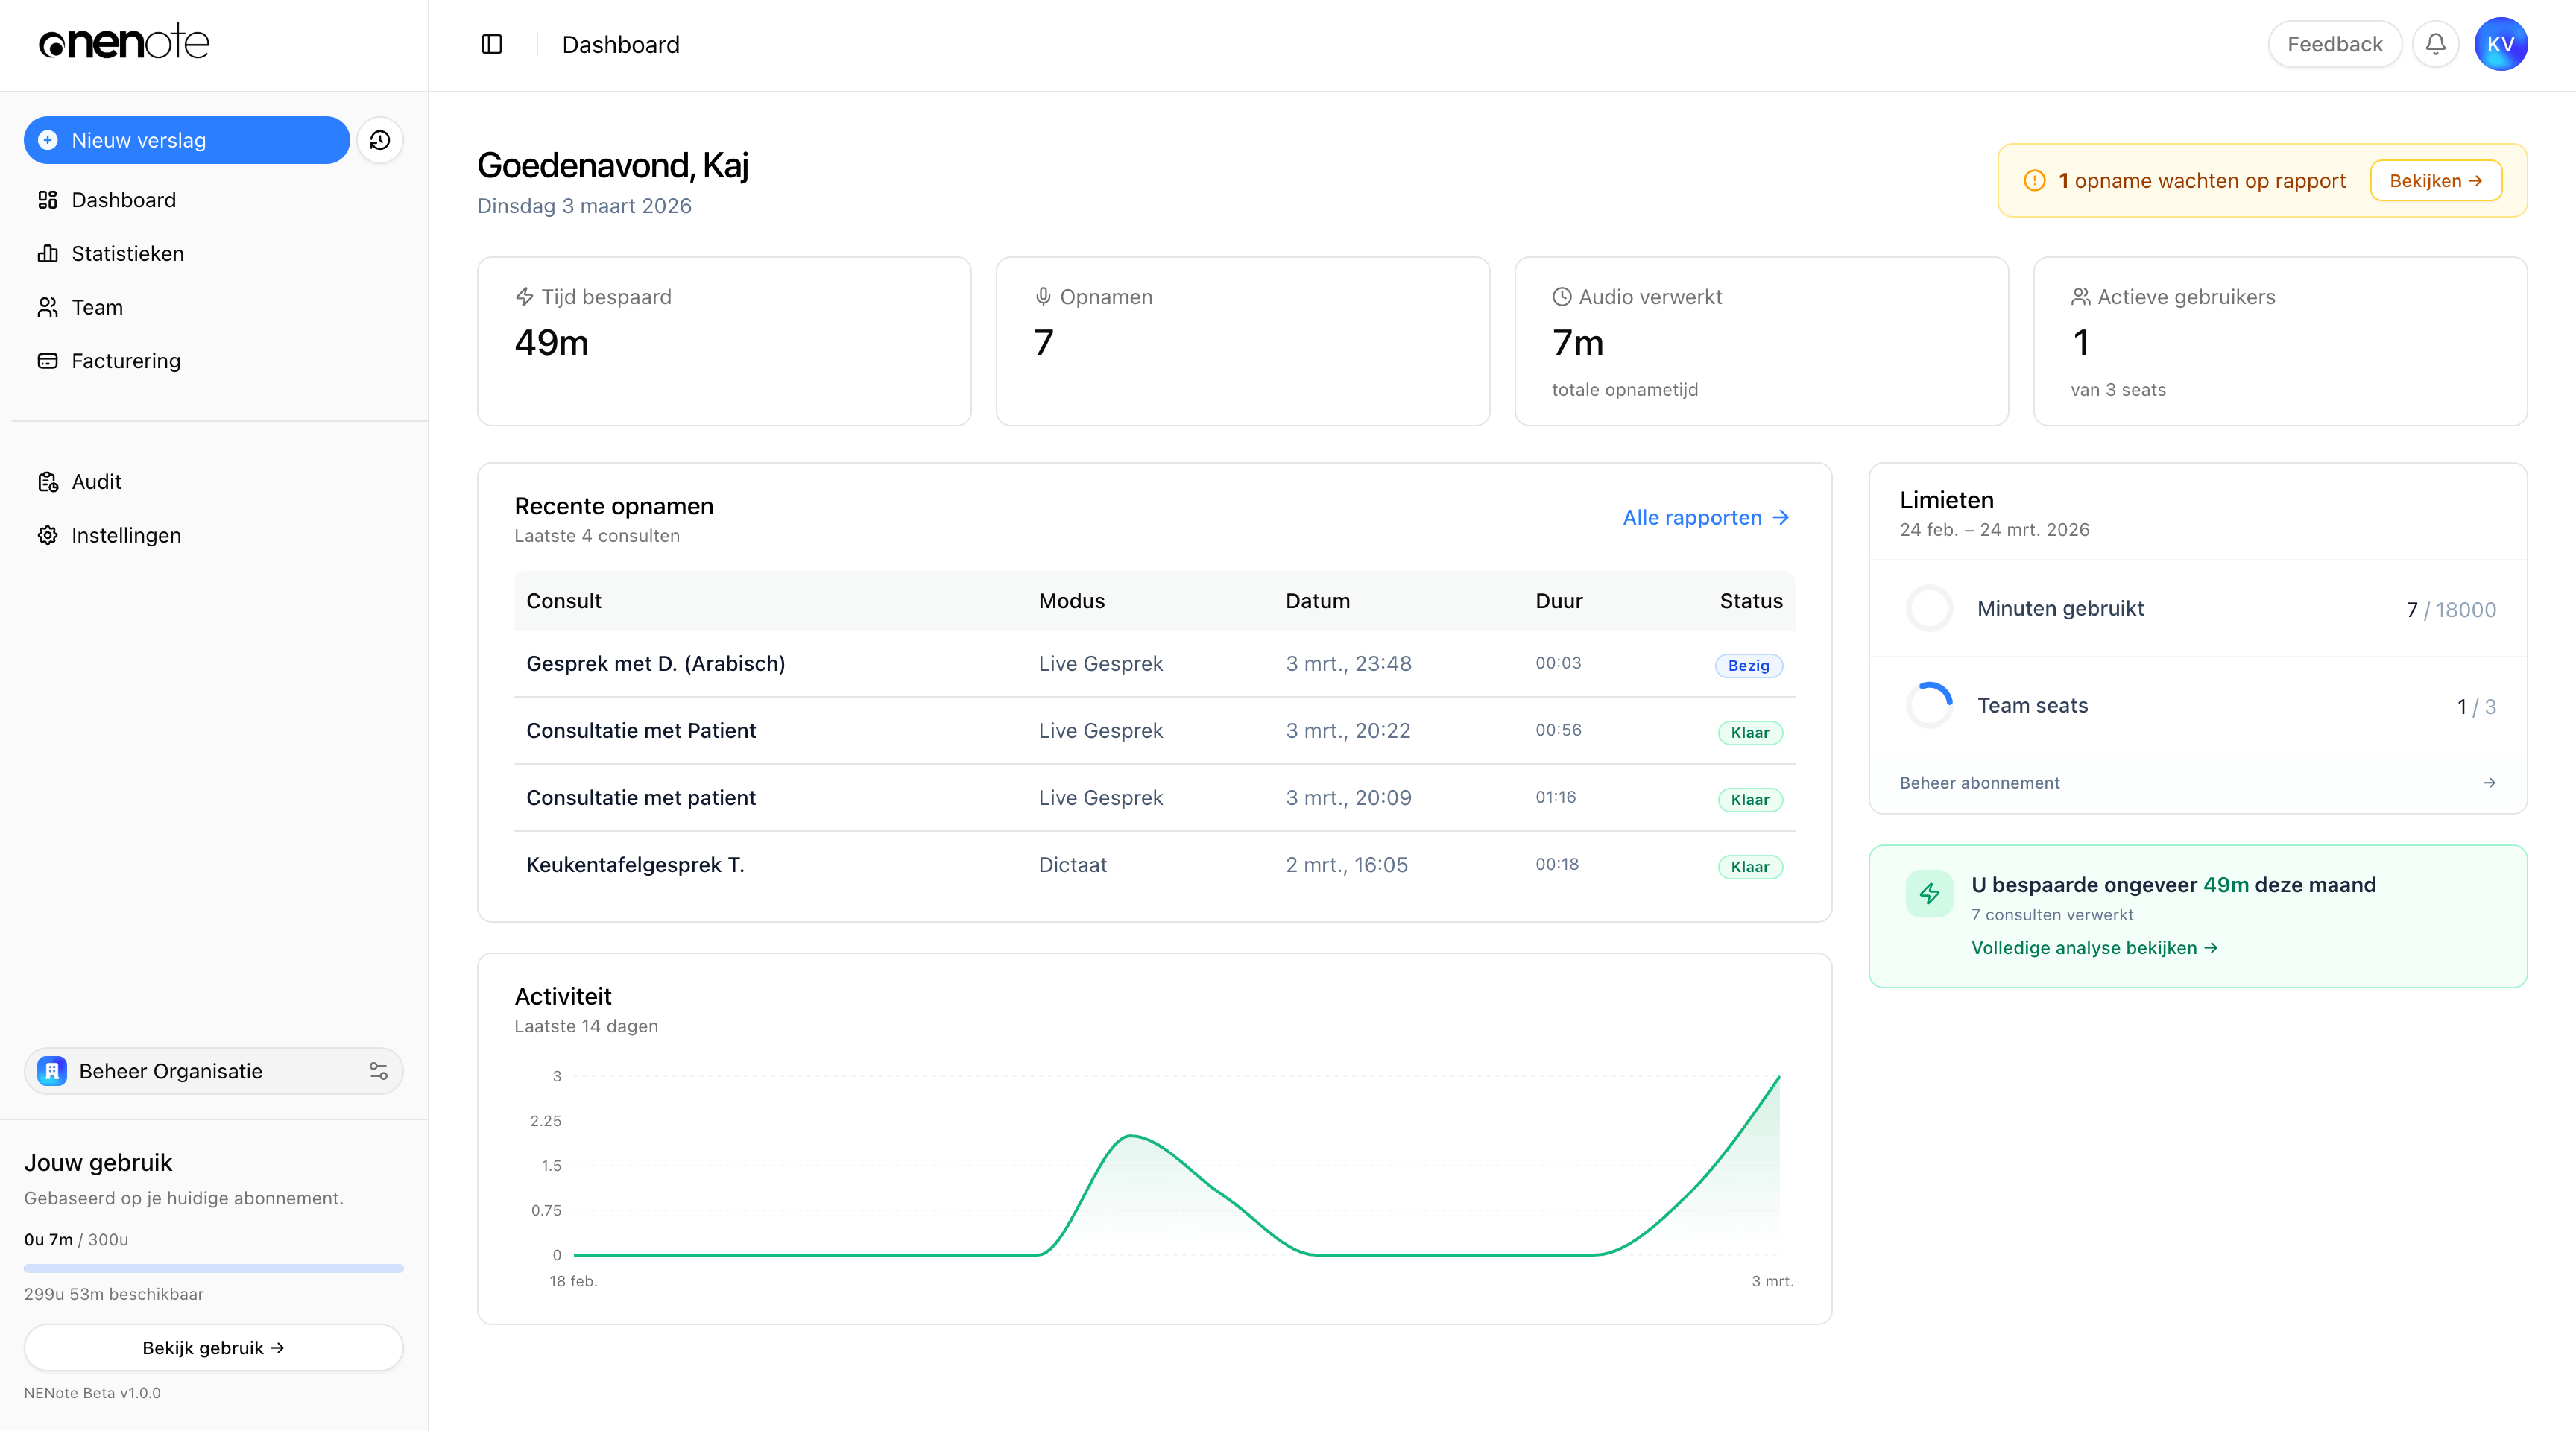The width and height of the screenshot is (2576, 1431).
Task: Click the recording history clock icon
Action: pyautogui.click(x=380, y=140)
